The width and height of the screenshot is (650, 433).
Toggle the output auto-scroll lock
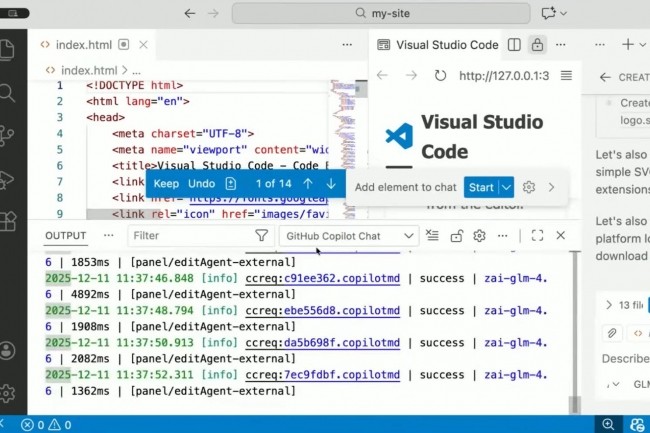coord(456,236)
